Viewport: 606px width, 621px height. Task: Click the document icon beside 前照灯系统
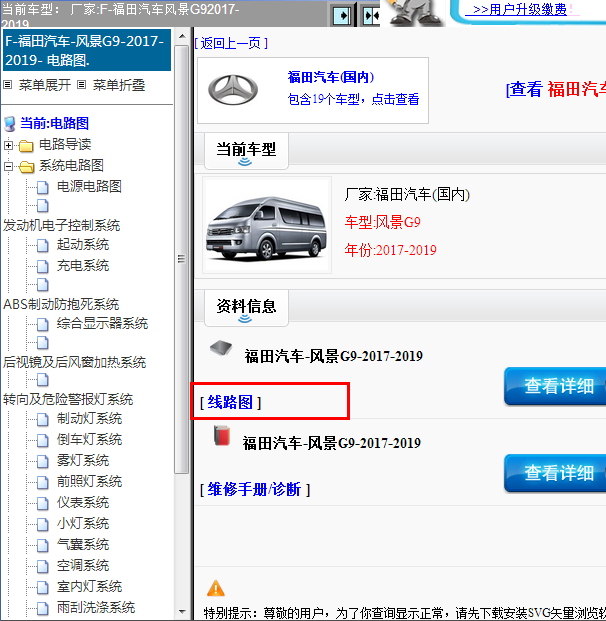pyautogui.click(x=43, y=483)
